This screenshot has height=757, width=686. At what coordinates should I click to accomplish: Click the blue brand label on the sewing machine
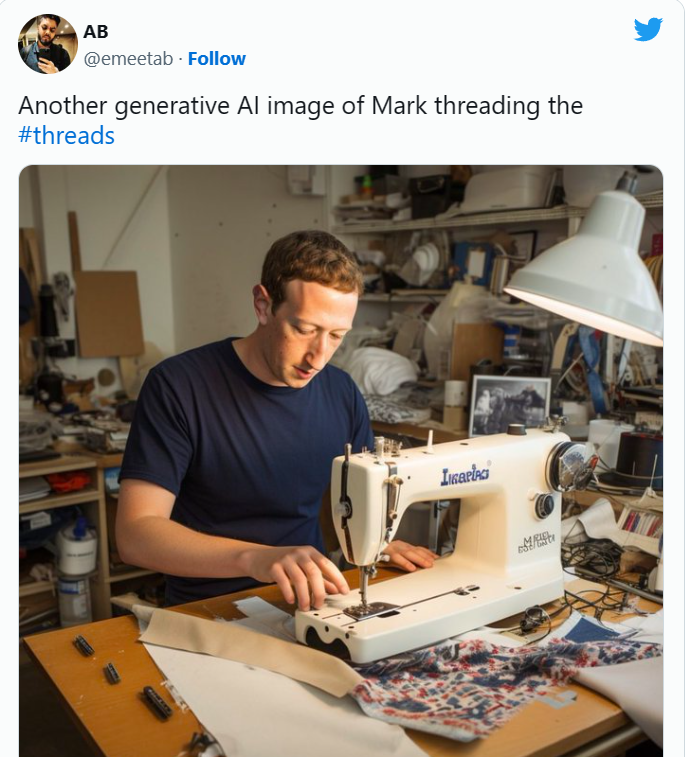pos(465,476)
